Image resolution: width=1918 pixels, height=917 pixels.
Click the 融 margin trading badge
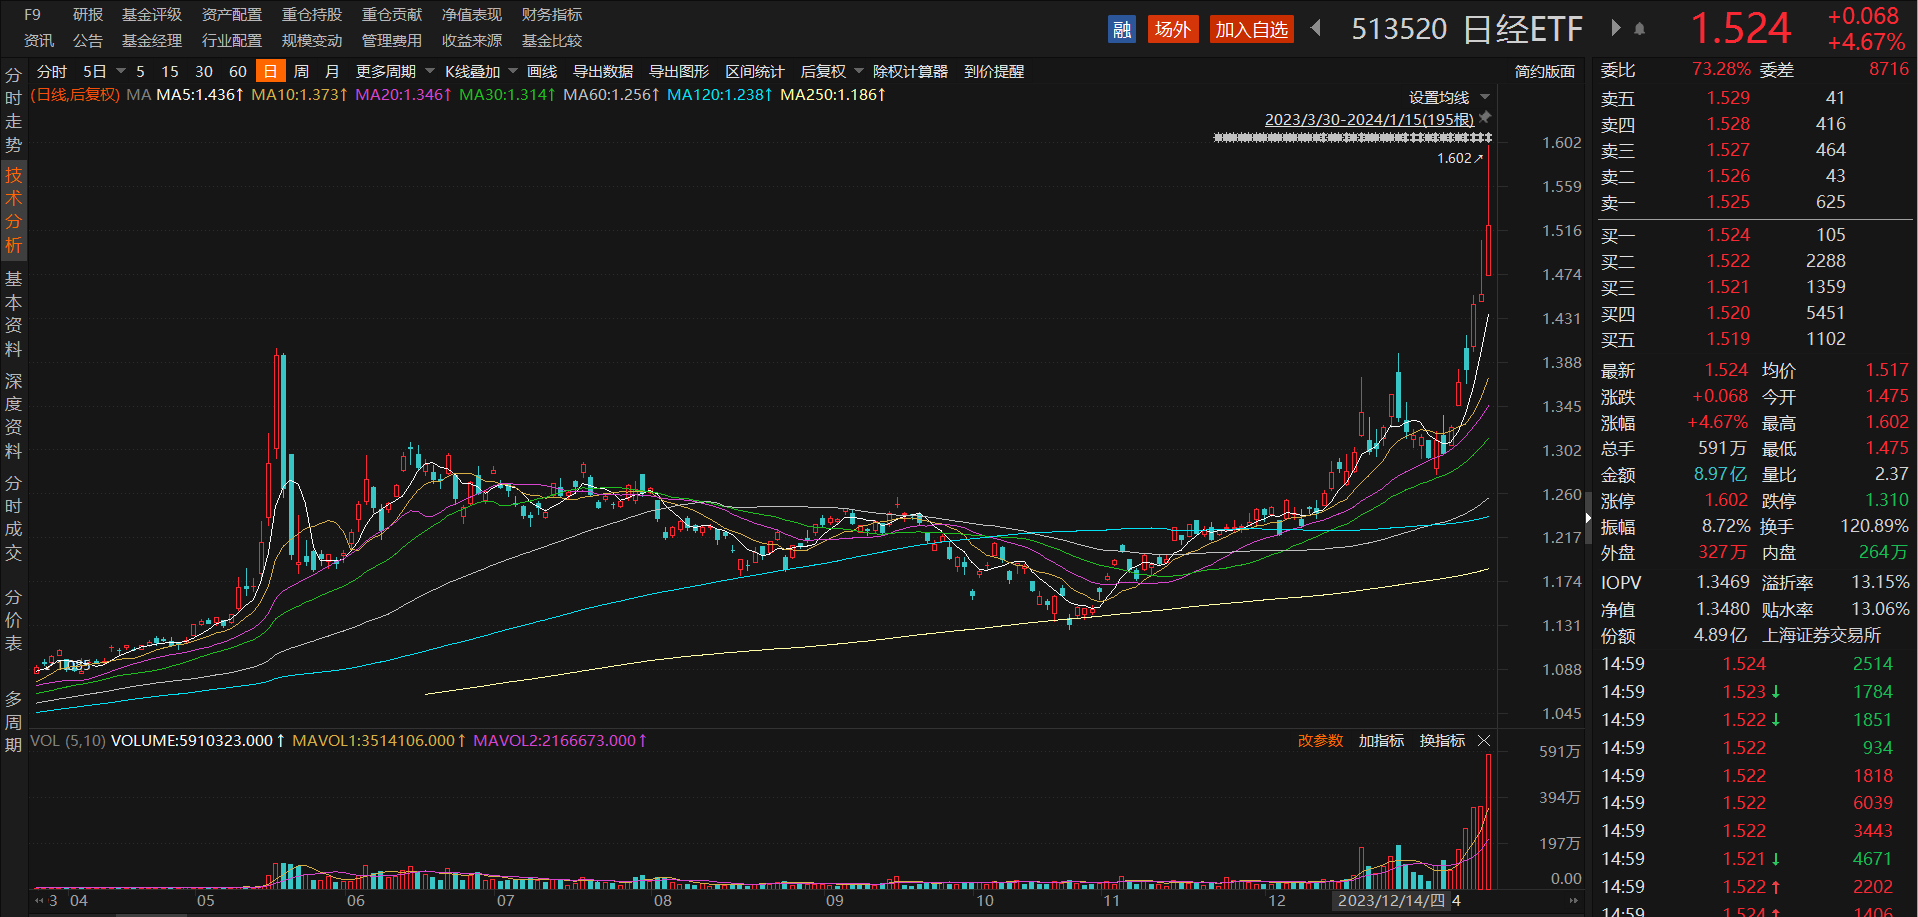point(1122,29)
